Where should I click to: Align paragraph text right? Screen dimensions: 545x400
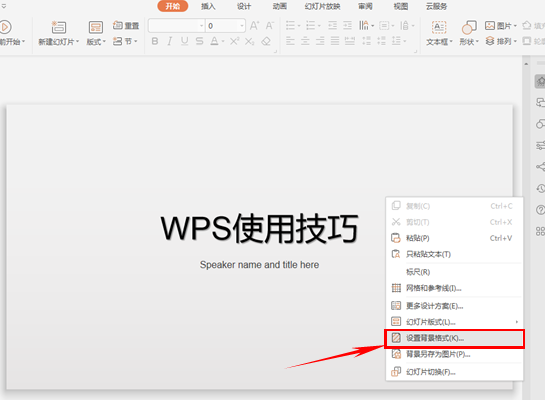(x=320, y=41)
